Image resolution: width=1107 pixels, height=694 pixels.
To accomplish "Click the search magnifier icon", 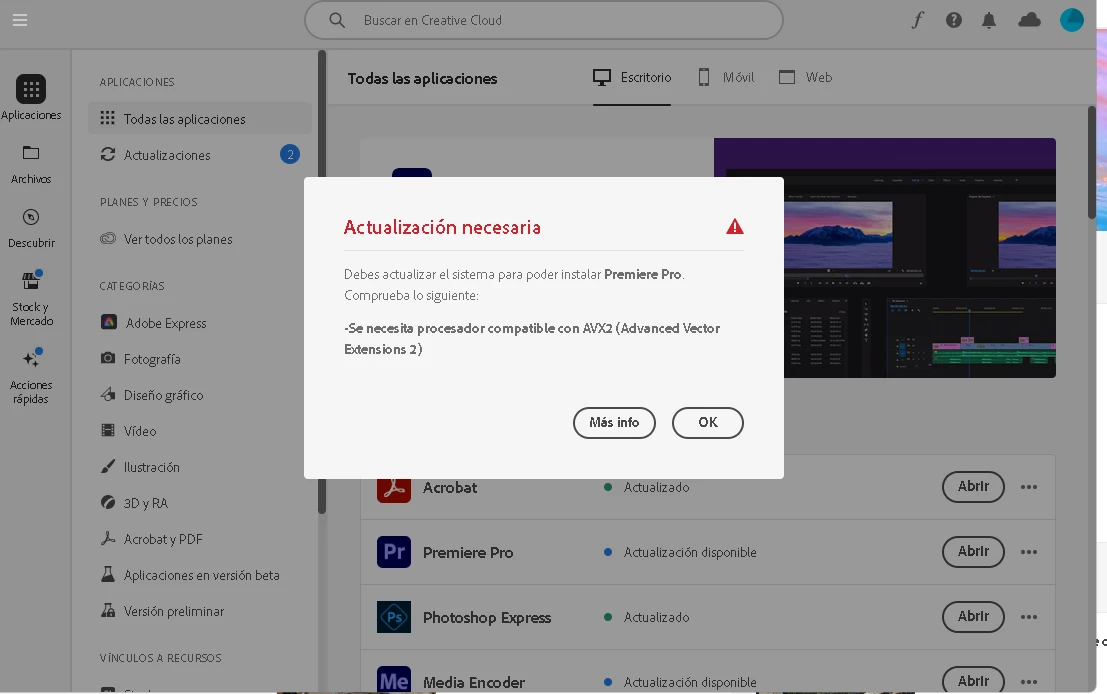I will click(x=337, y=20).
